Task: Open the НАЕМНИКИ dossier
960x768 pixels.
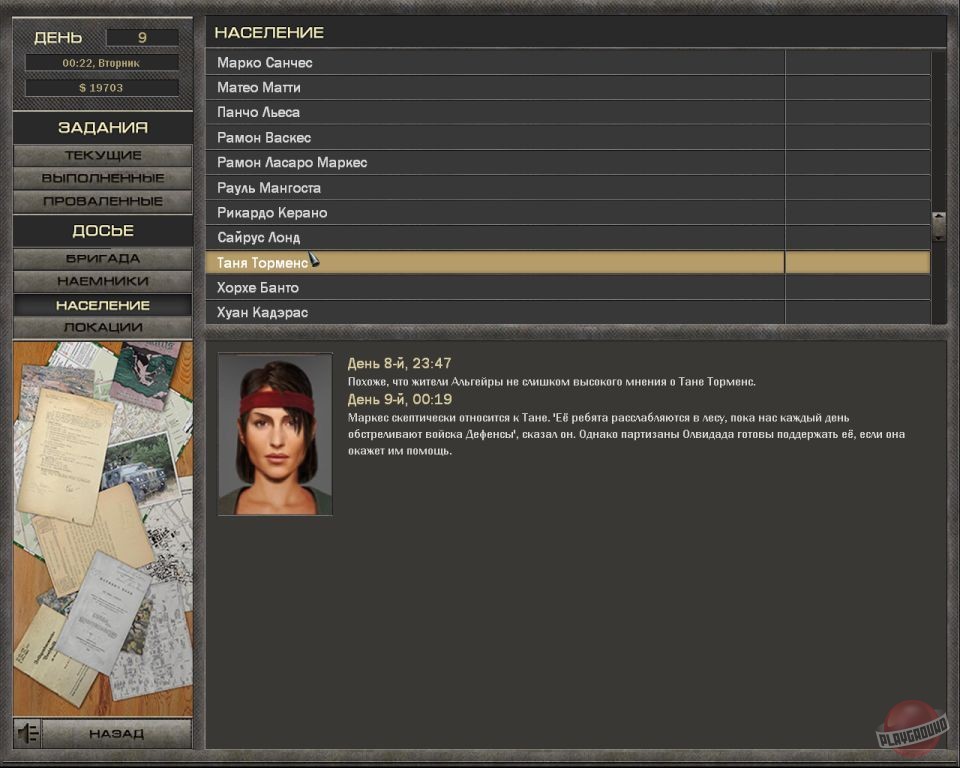Action: click(103, 282)
